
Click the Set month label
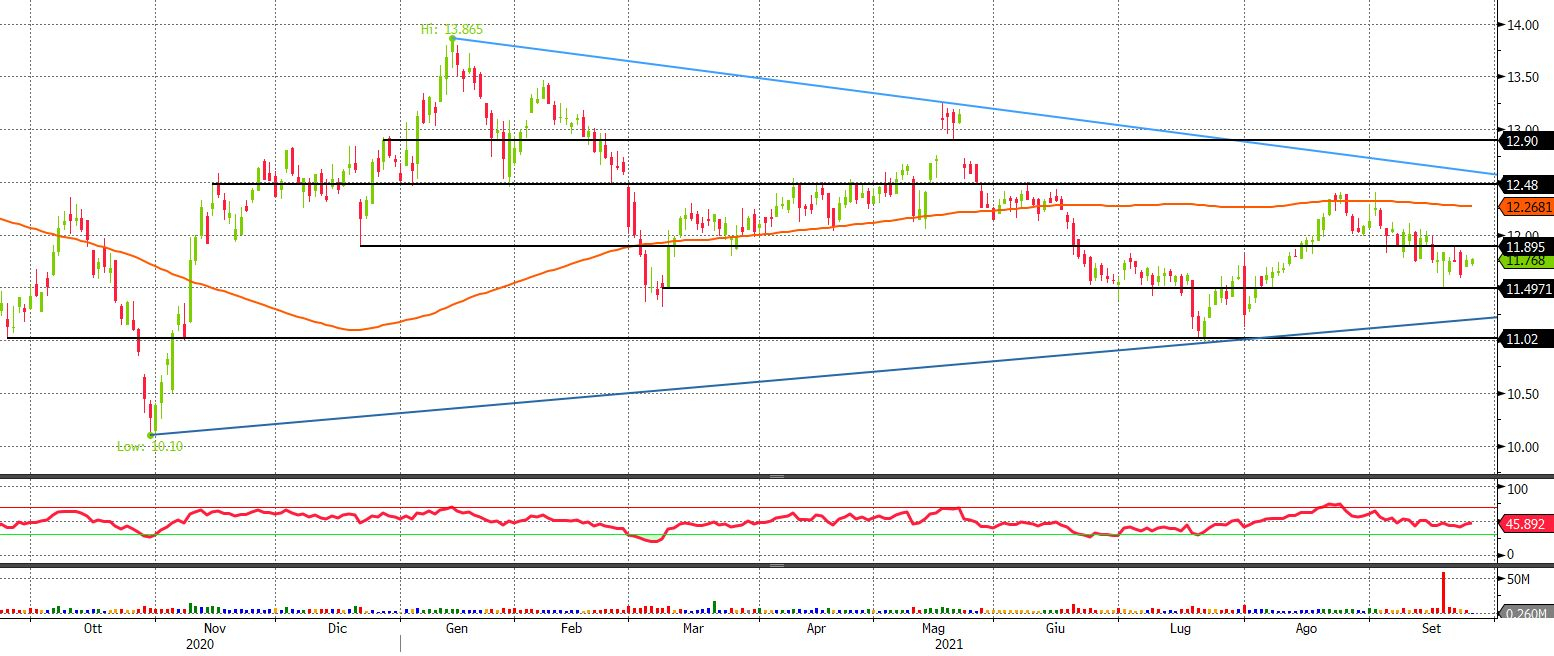tap(1432, 629)
